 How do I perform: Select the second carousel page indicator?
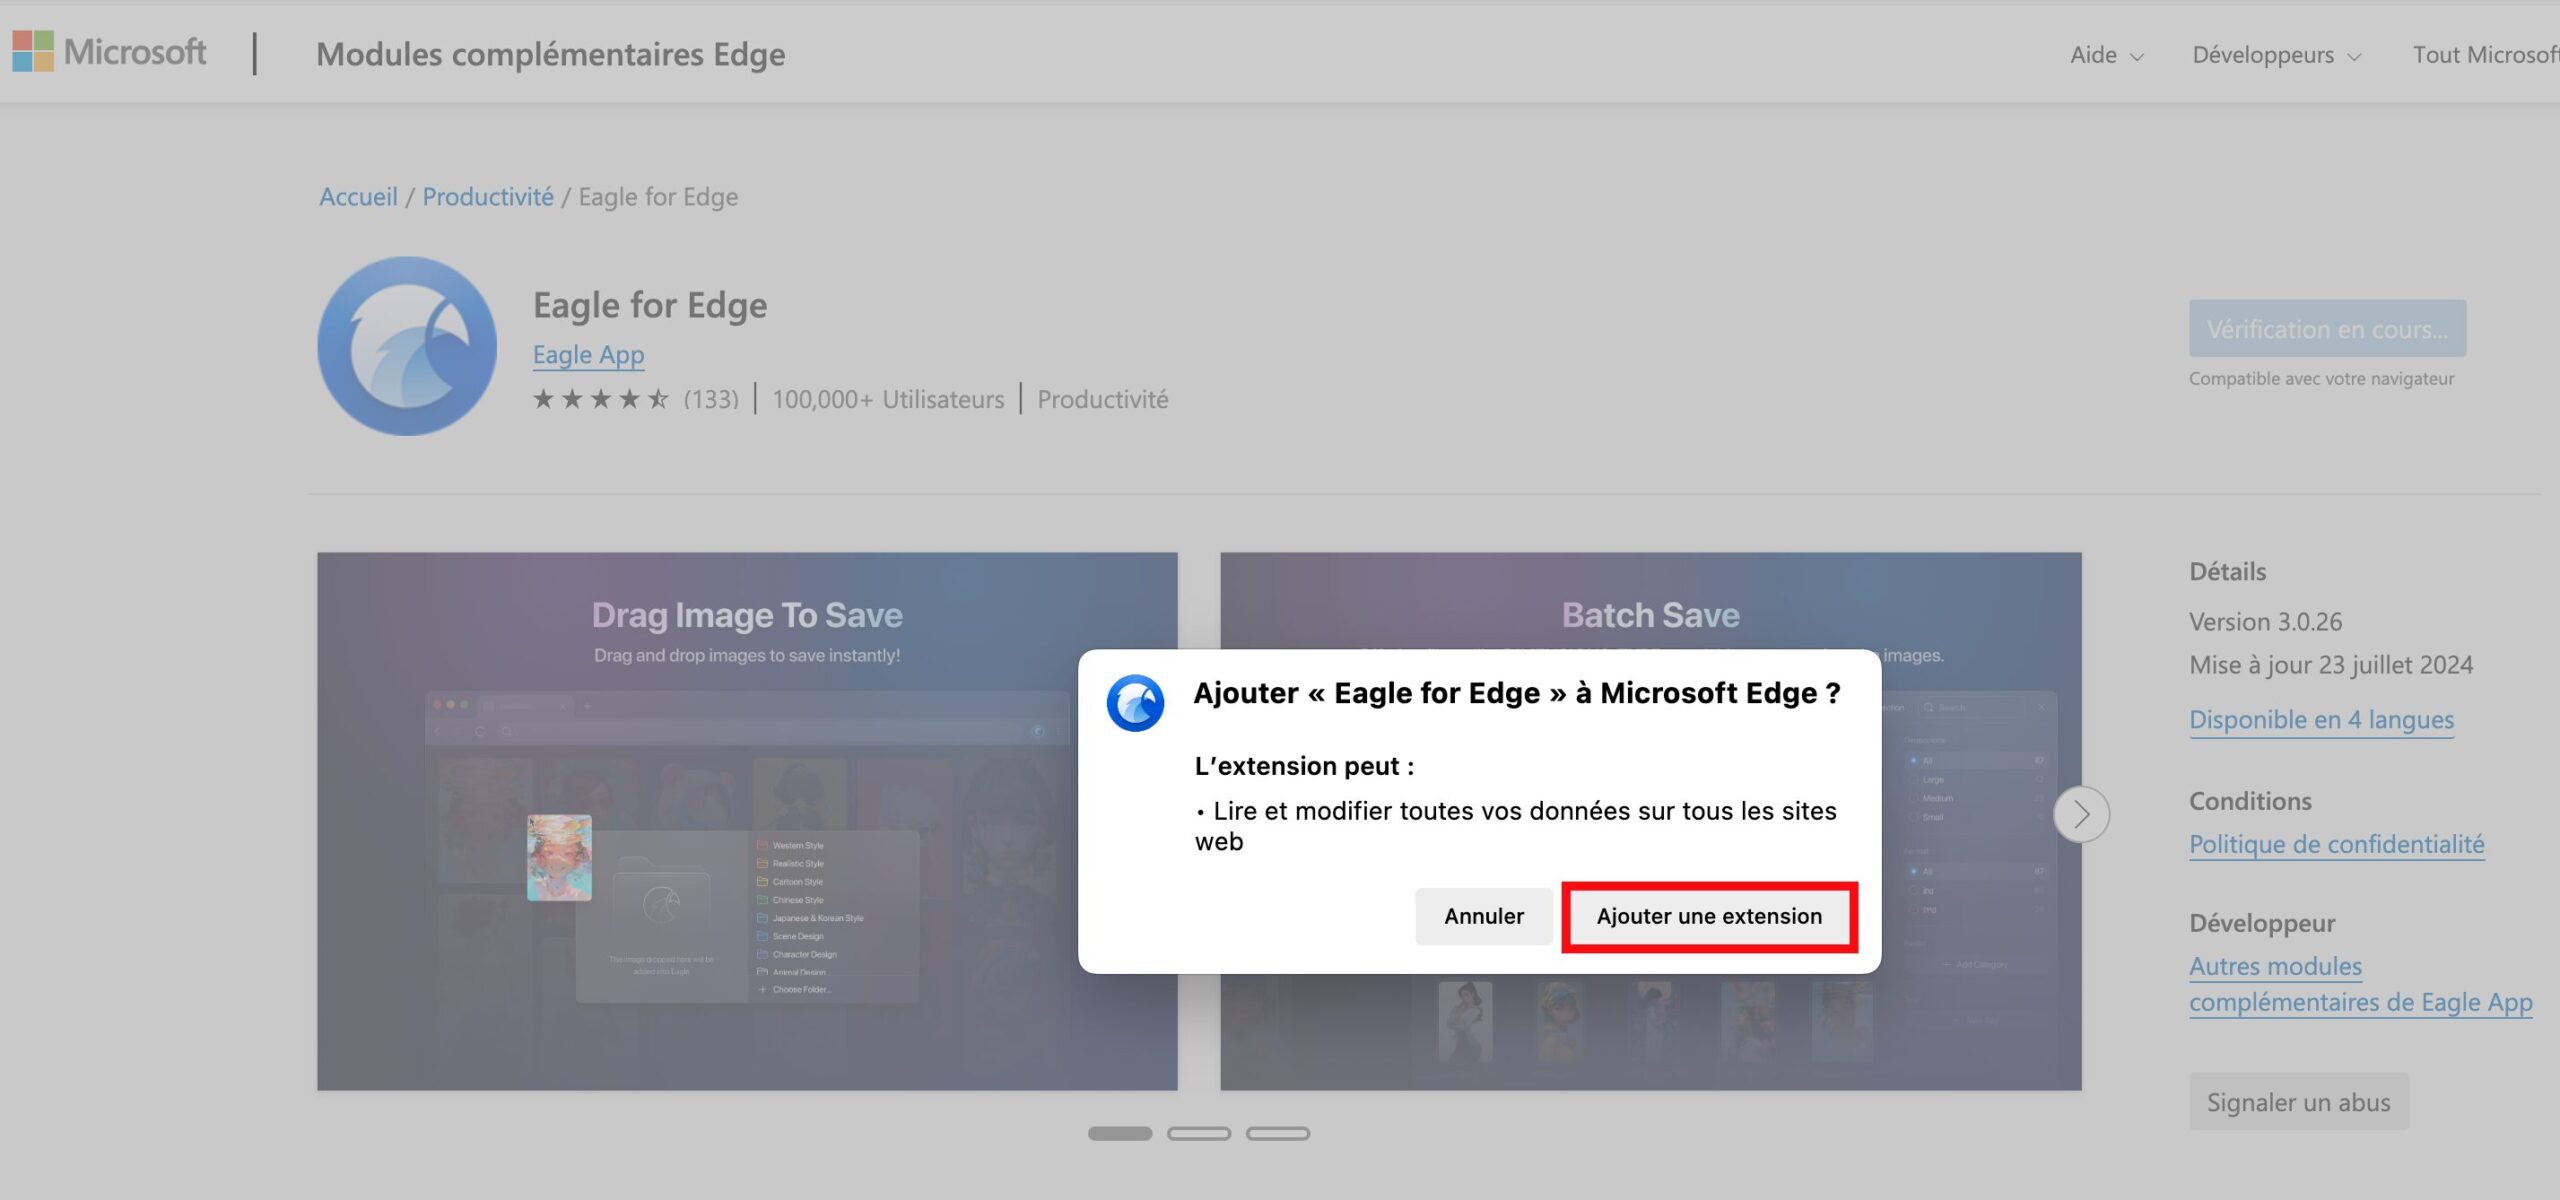[1199, 1133]
